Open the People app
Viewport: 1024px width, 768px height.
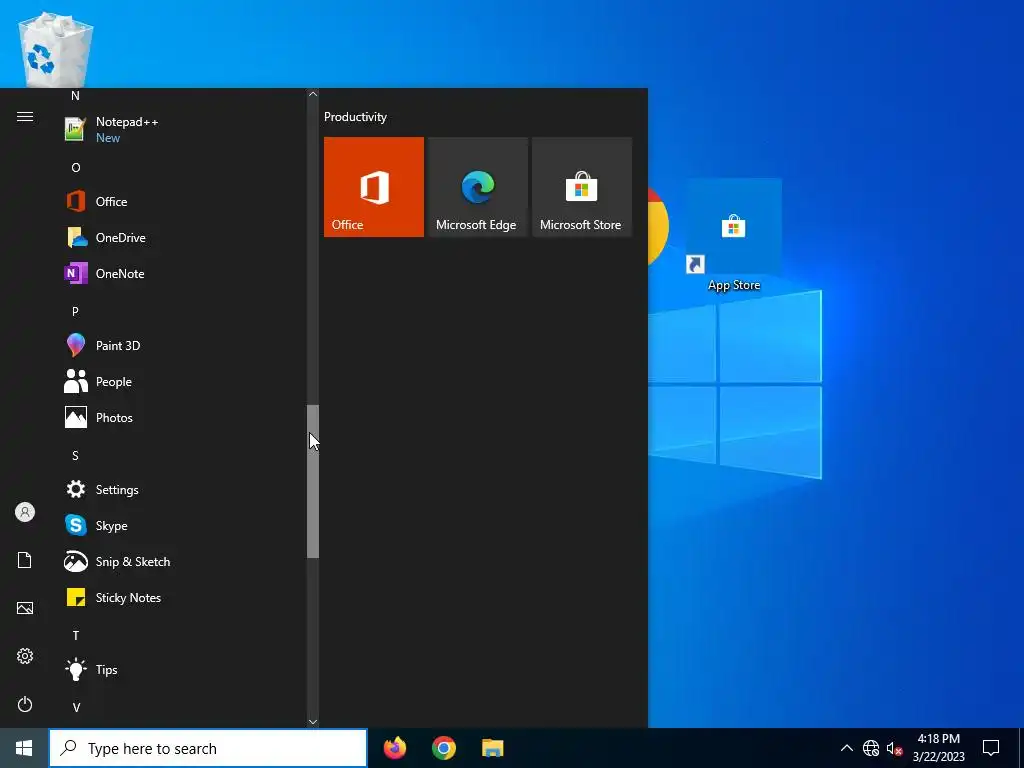click(183, 381)
